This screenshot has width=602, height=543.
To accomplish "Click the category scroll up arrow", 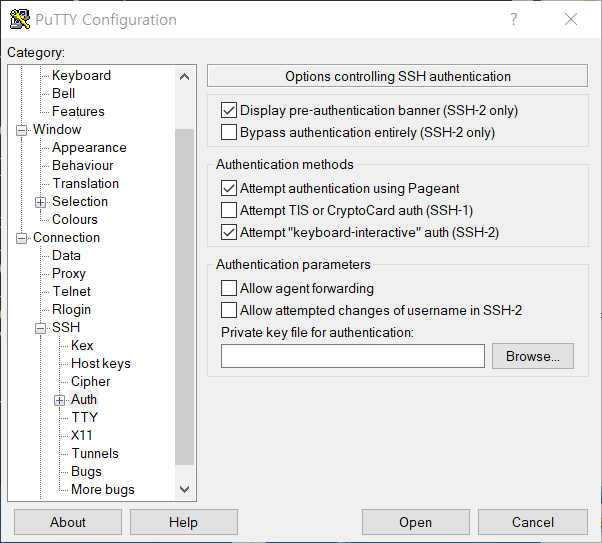I will [185, 77].
